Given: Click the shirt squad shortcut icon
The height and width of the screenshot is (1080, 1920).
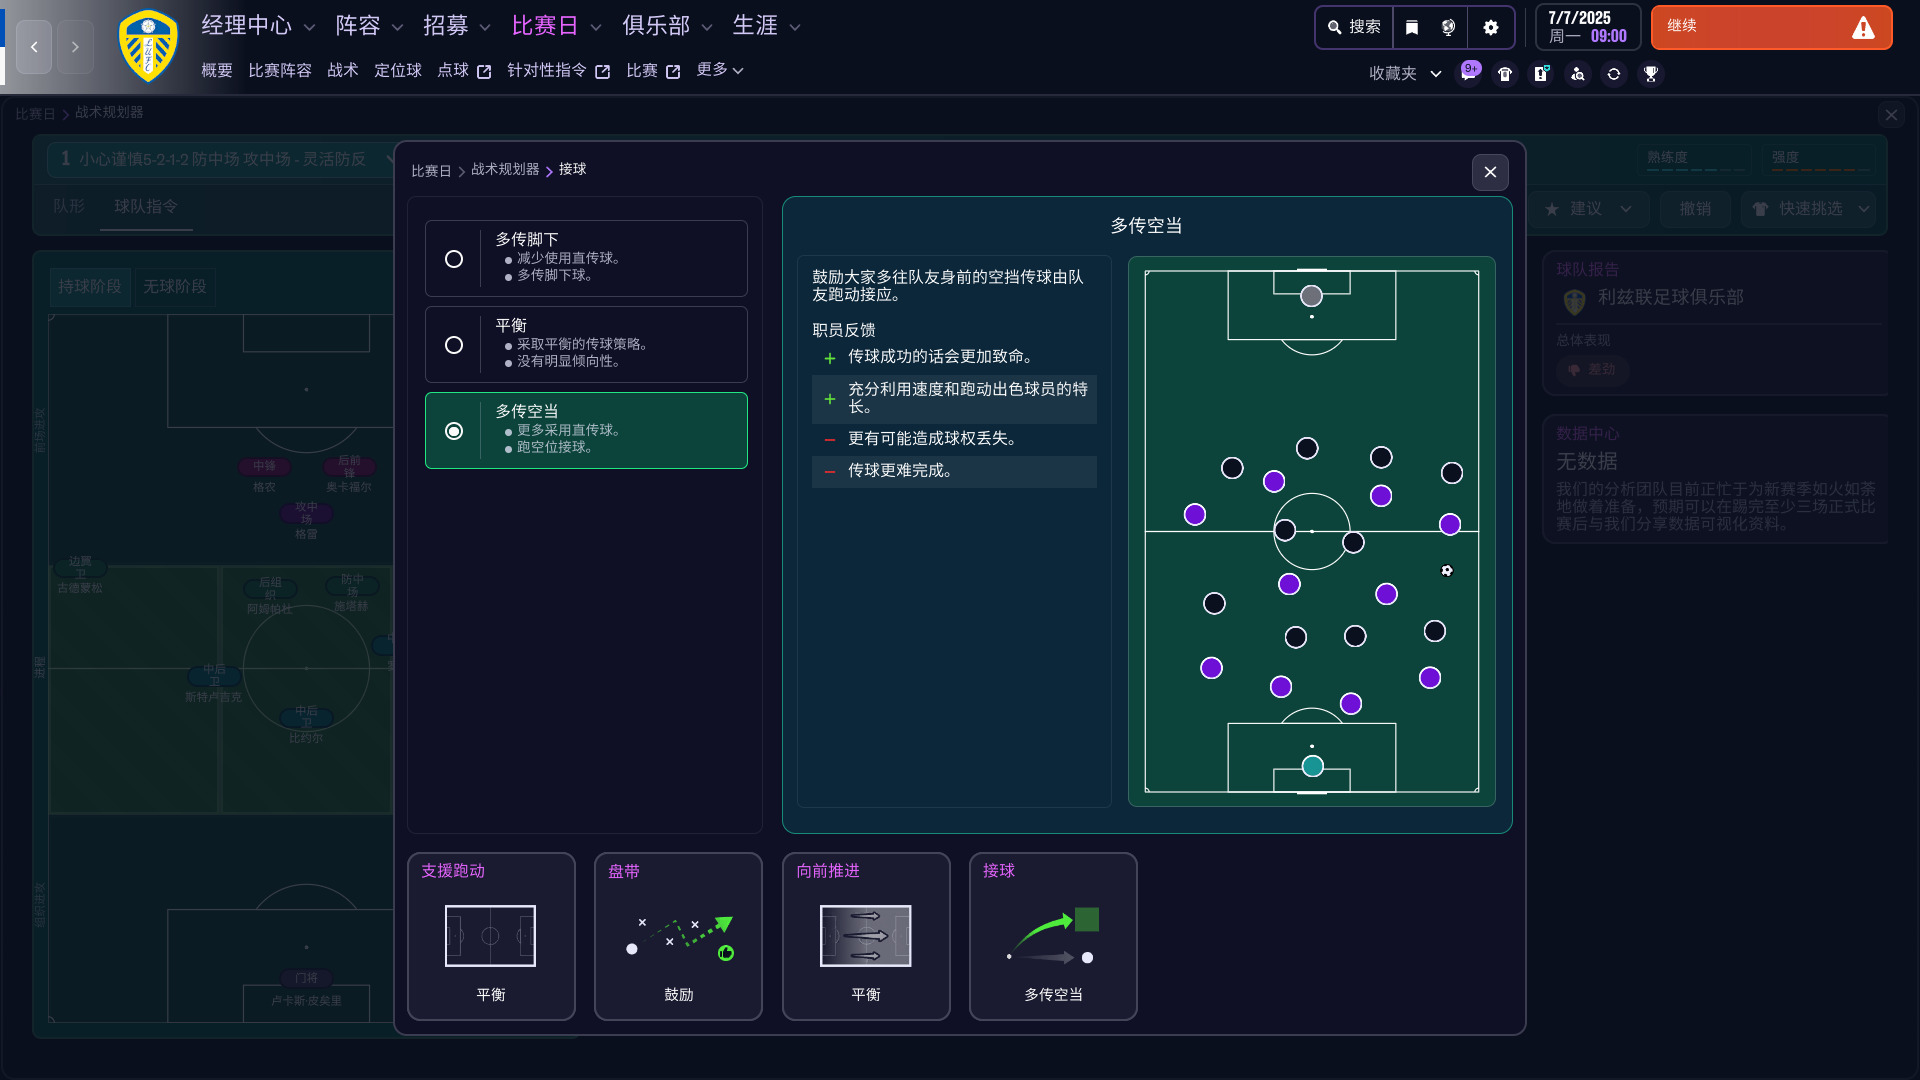Looking at the screenshot, I should 1505,74.
